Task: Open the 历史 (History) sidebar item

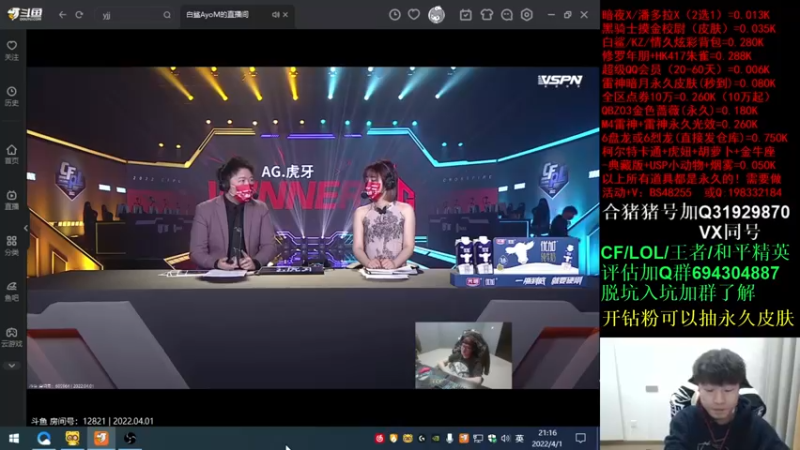Action: 12,96
